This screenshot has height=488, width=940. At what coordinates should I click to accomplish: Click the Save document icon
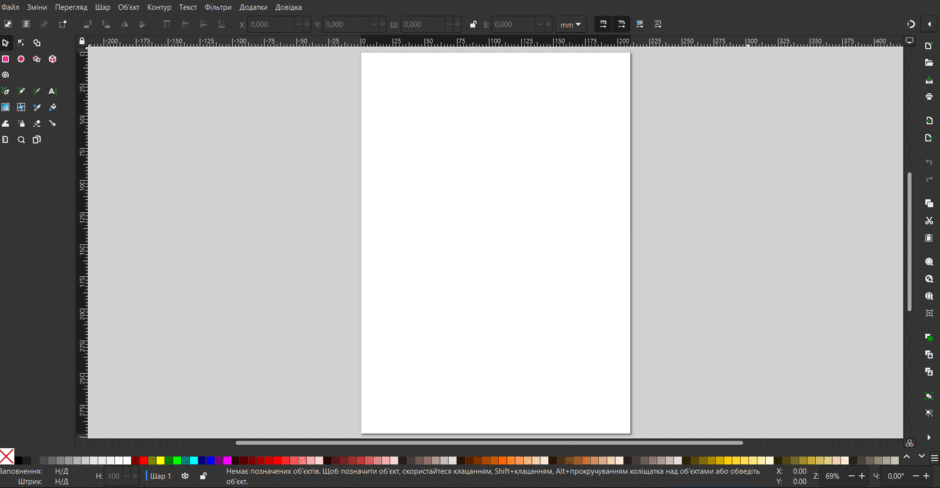[x=929, y=80]
